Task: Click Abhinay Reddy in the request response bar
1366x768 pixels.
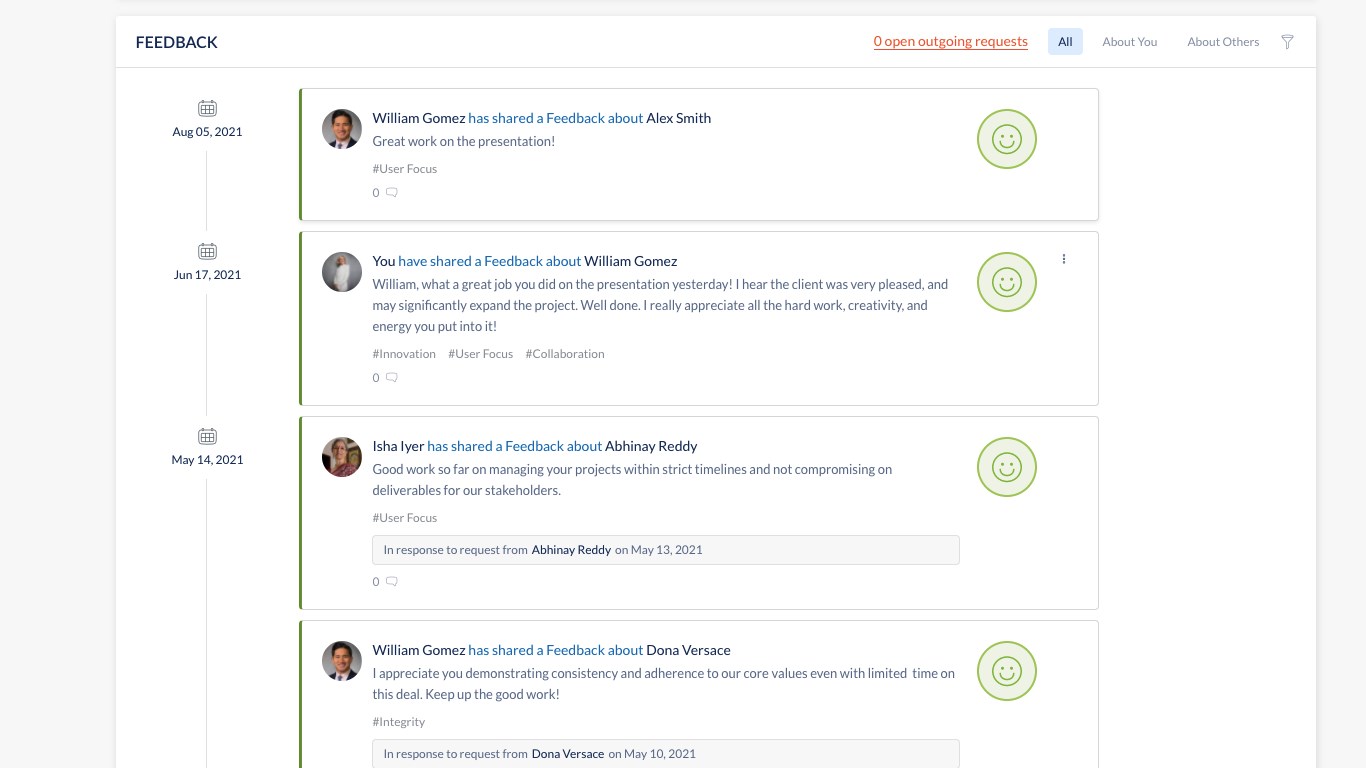Action: coord(571,550)
